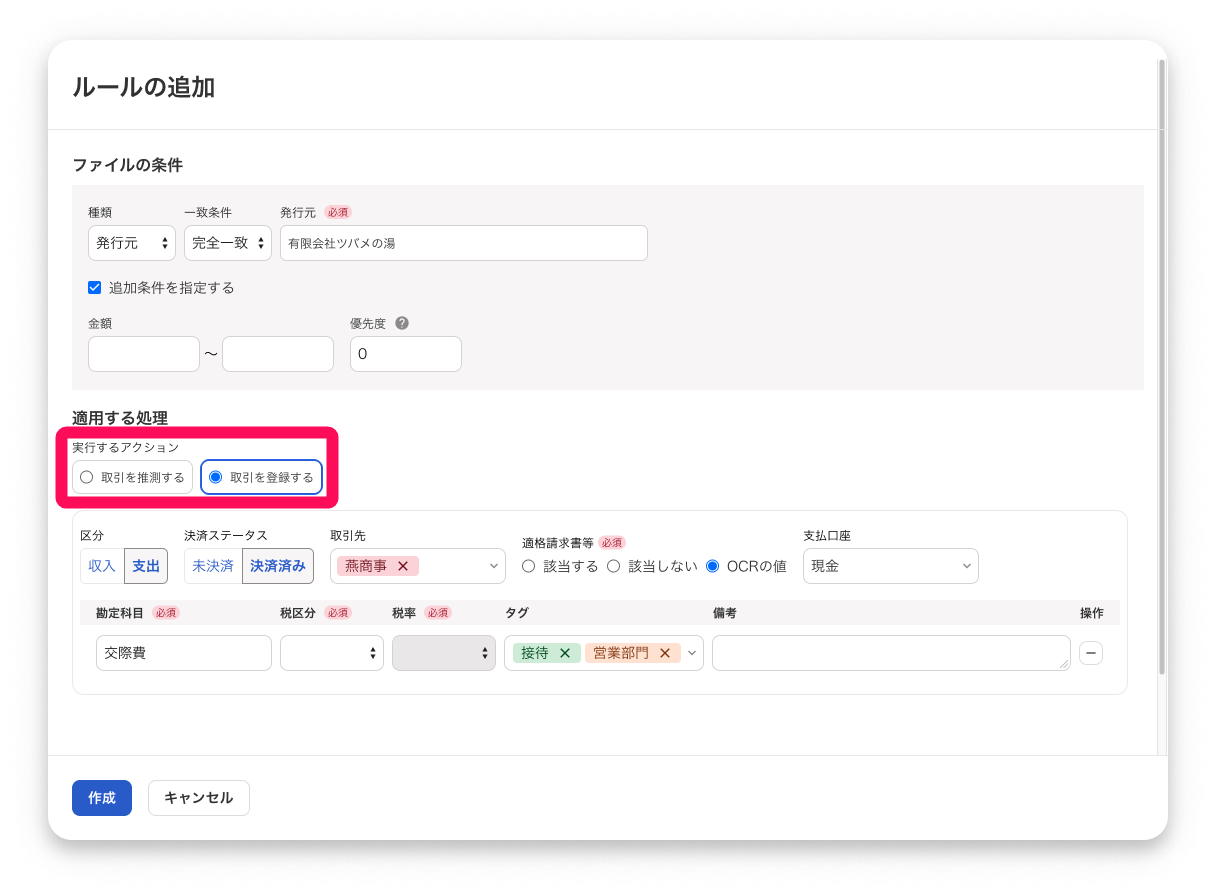Click the help icon next to 優先度
This screenshot has width=1216, height=896.
(402, 323)
